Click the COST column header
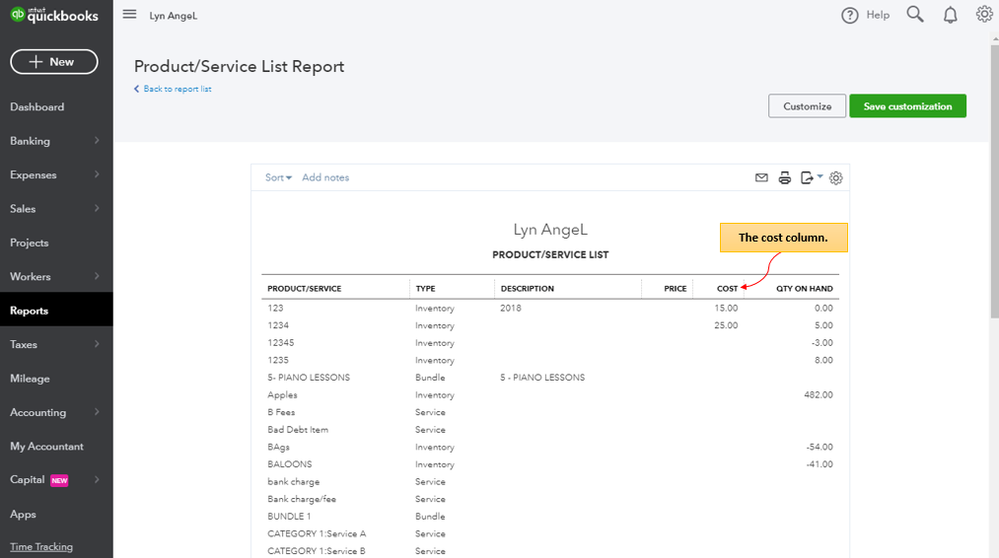This screenshot has width=999, height=558. pyautogui.click(x=727, y=289)
